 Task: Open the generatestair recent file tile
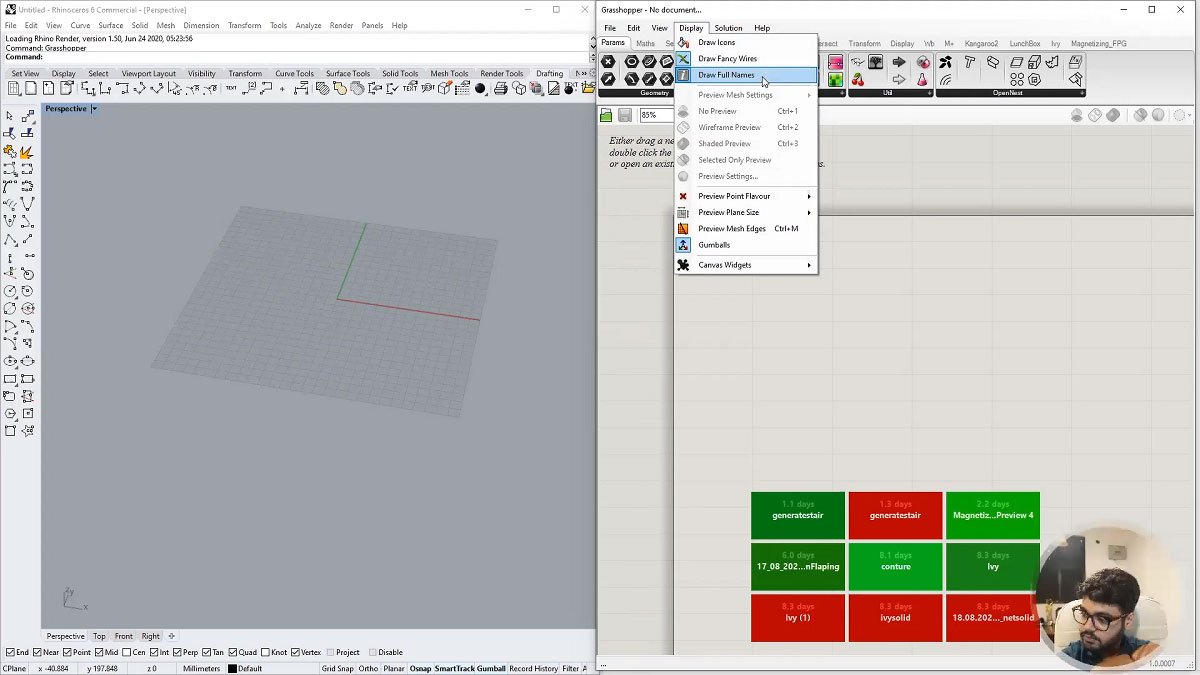797,515
